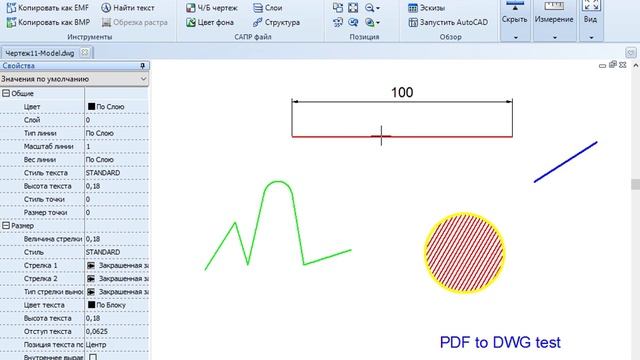Select the blue diagonal line
This screenshot has height=360, width=640.
coord(565,162)
